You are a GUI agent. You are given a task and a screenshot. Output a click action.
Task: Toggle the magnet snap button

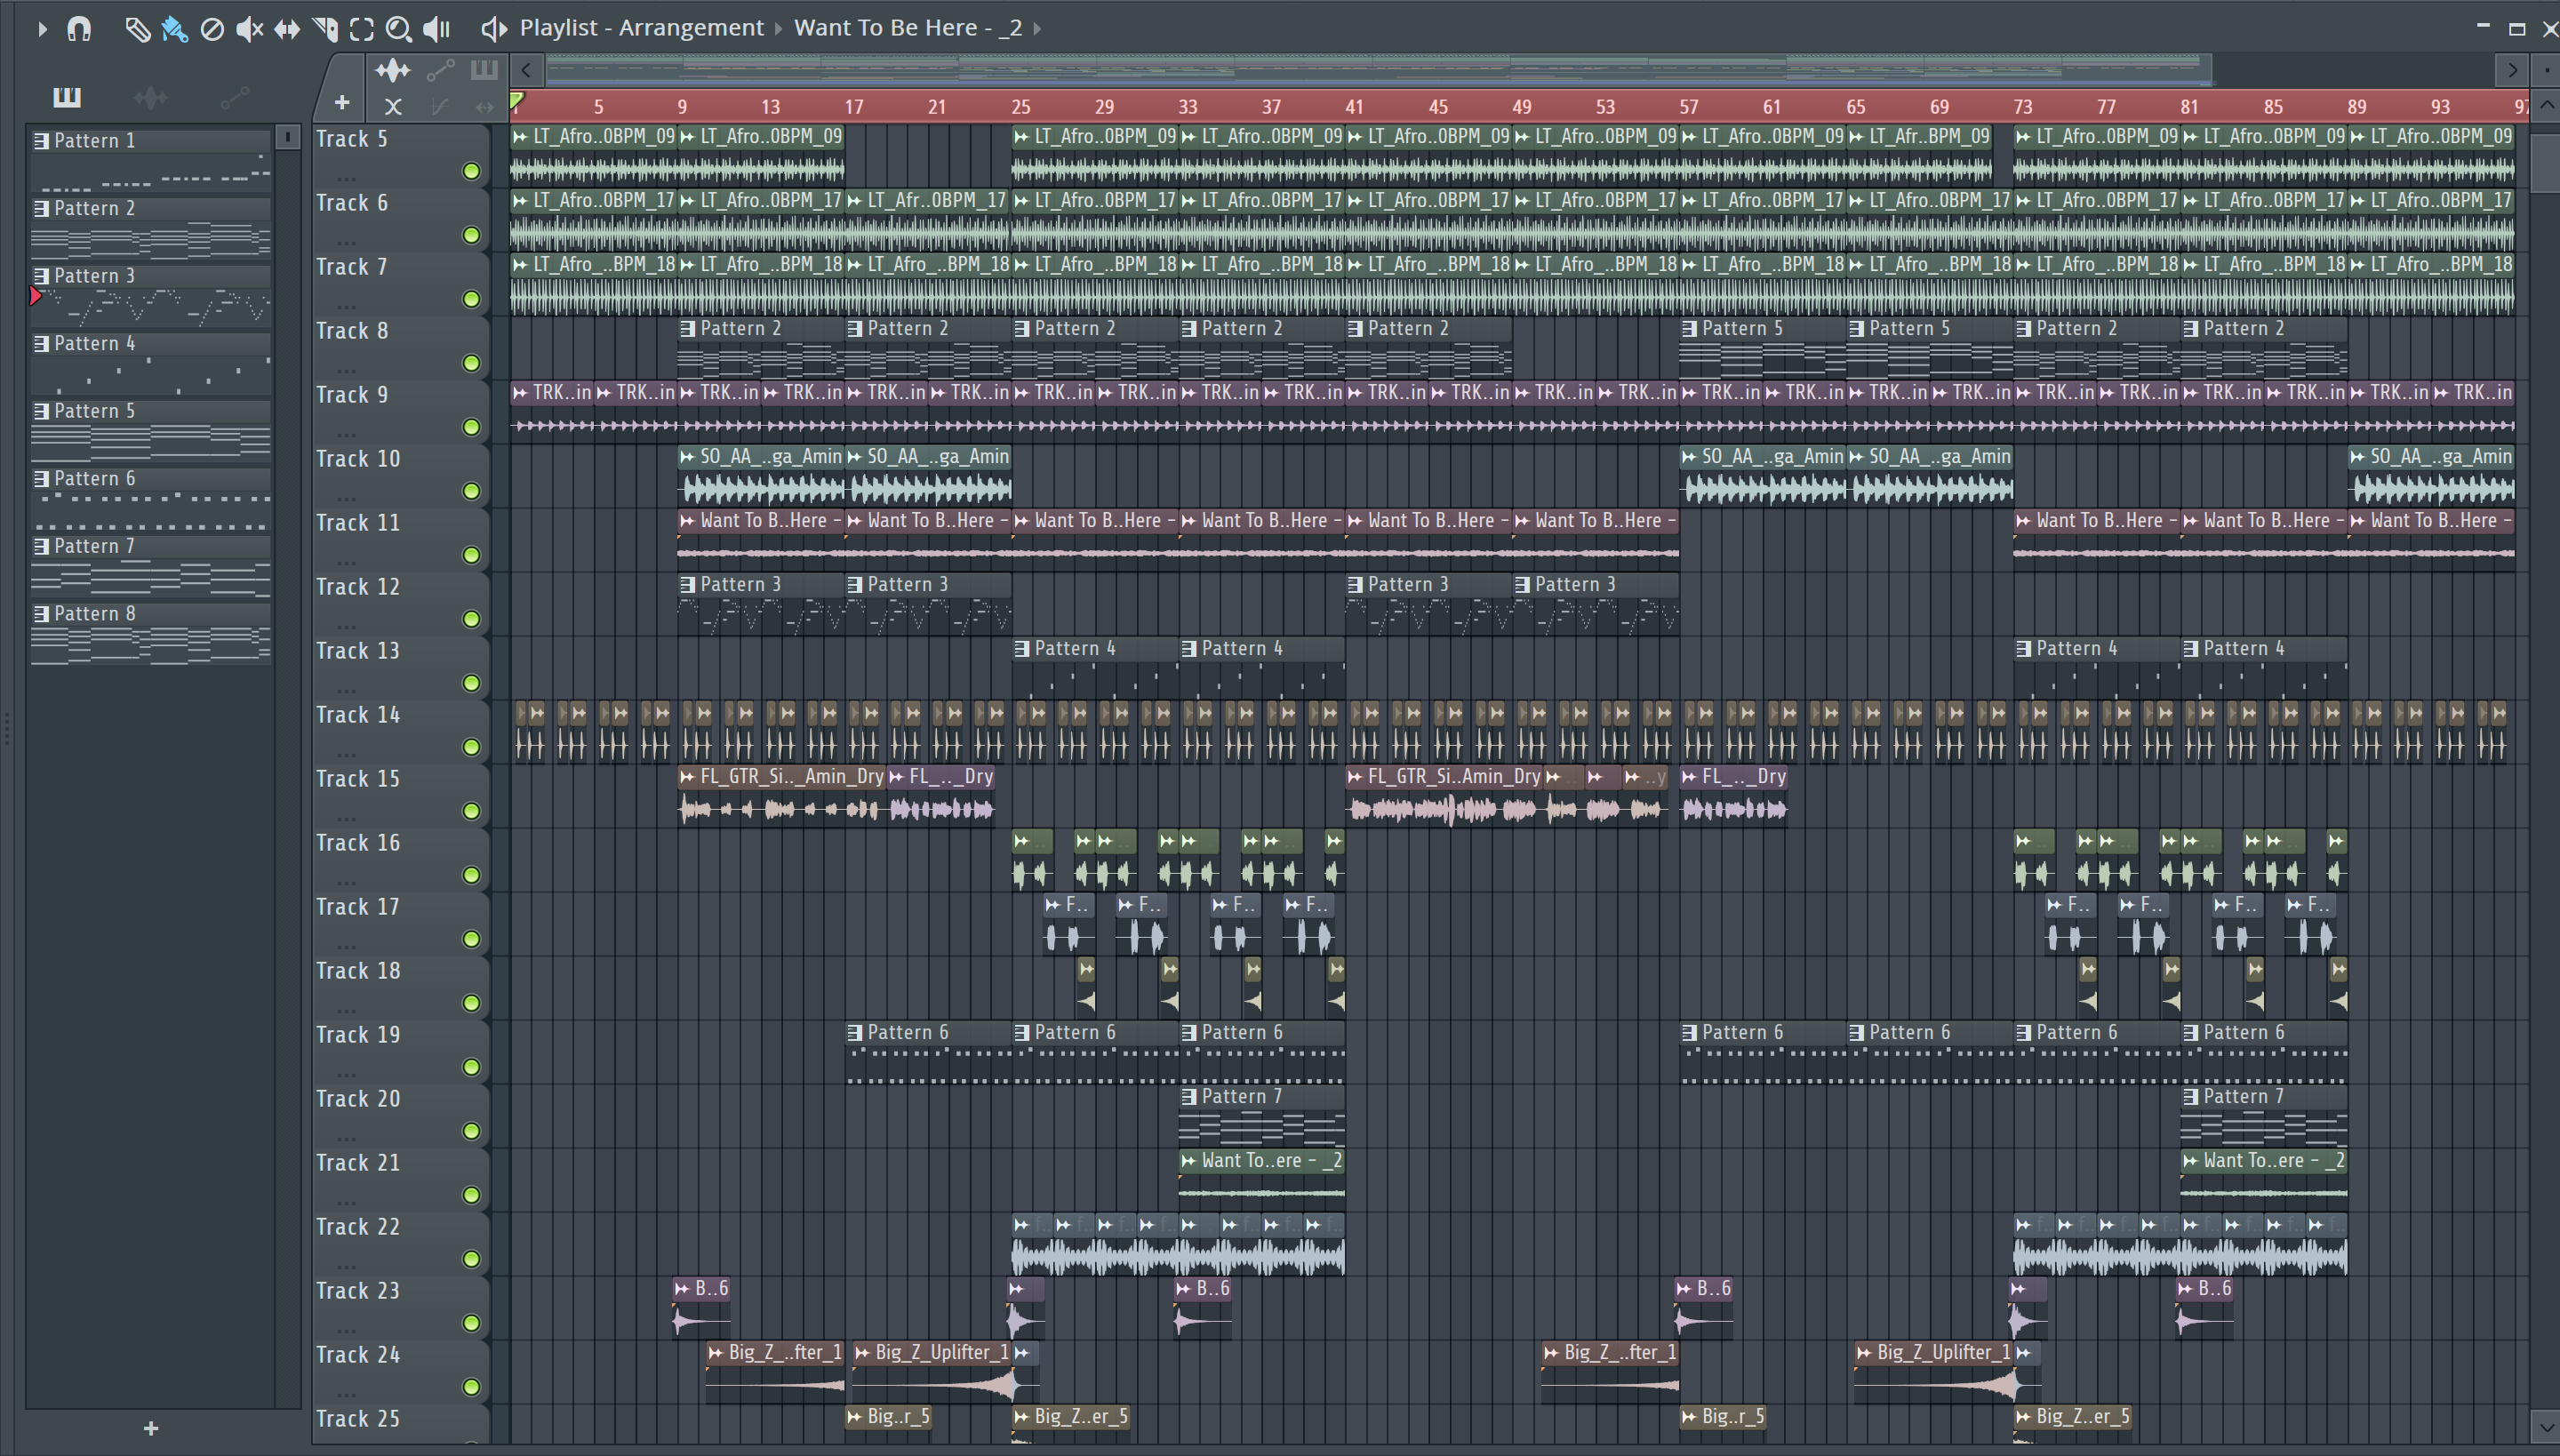click(x=79, y=29)
